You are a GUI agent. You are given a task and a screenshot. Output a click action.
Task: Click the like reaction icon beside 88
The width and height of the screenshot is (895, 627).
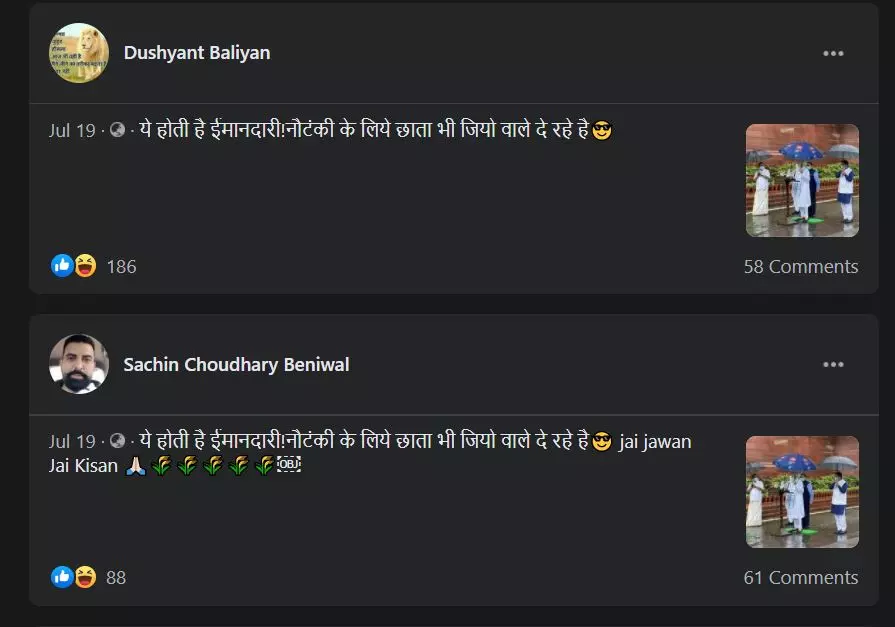pyautogui.click(x=62, y=577)
